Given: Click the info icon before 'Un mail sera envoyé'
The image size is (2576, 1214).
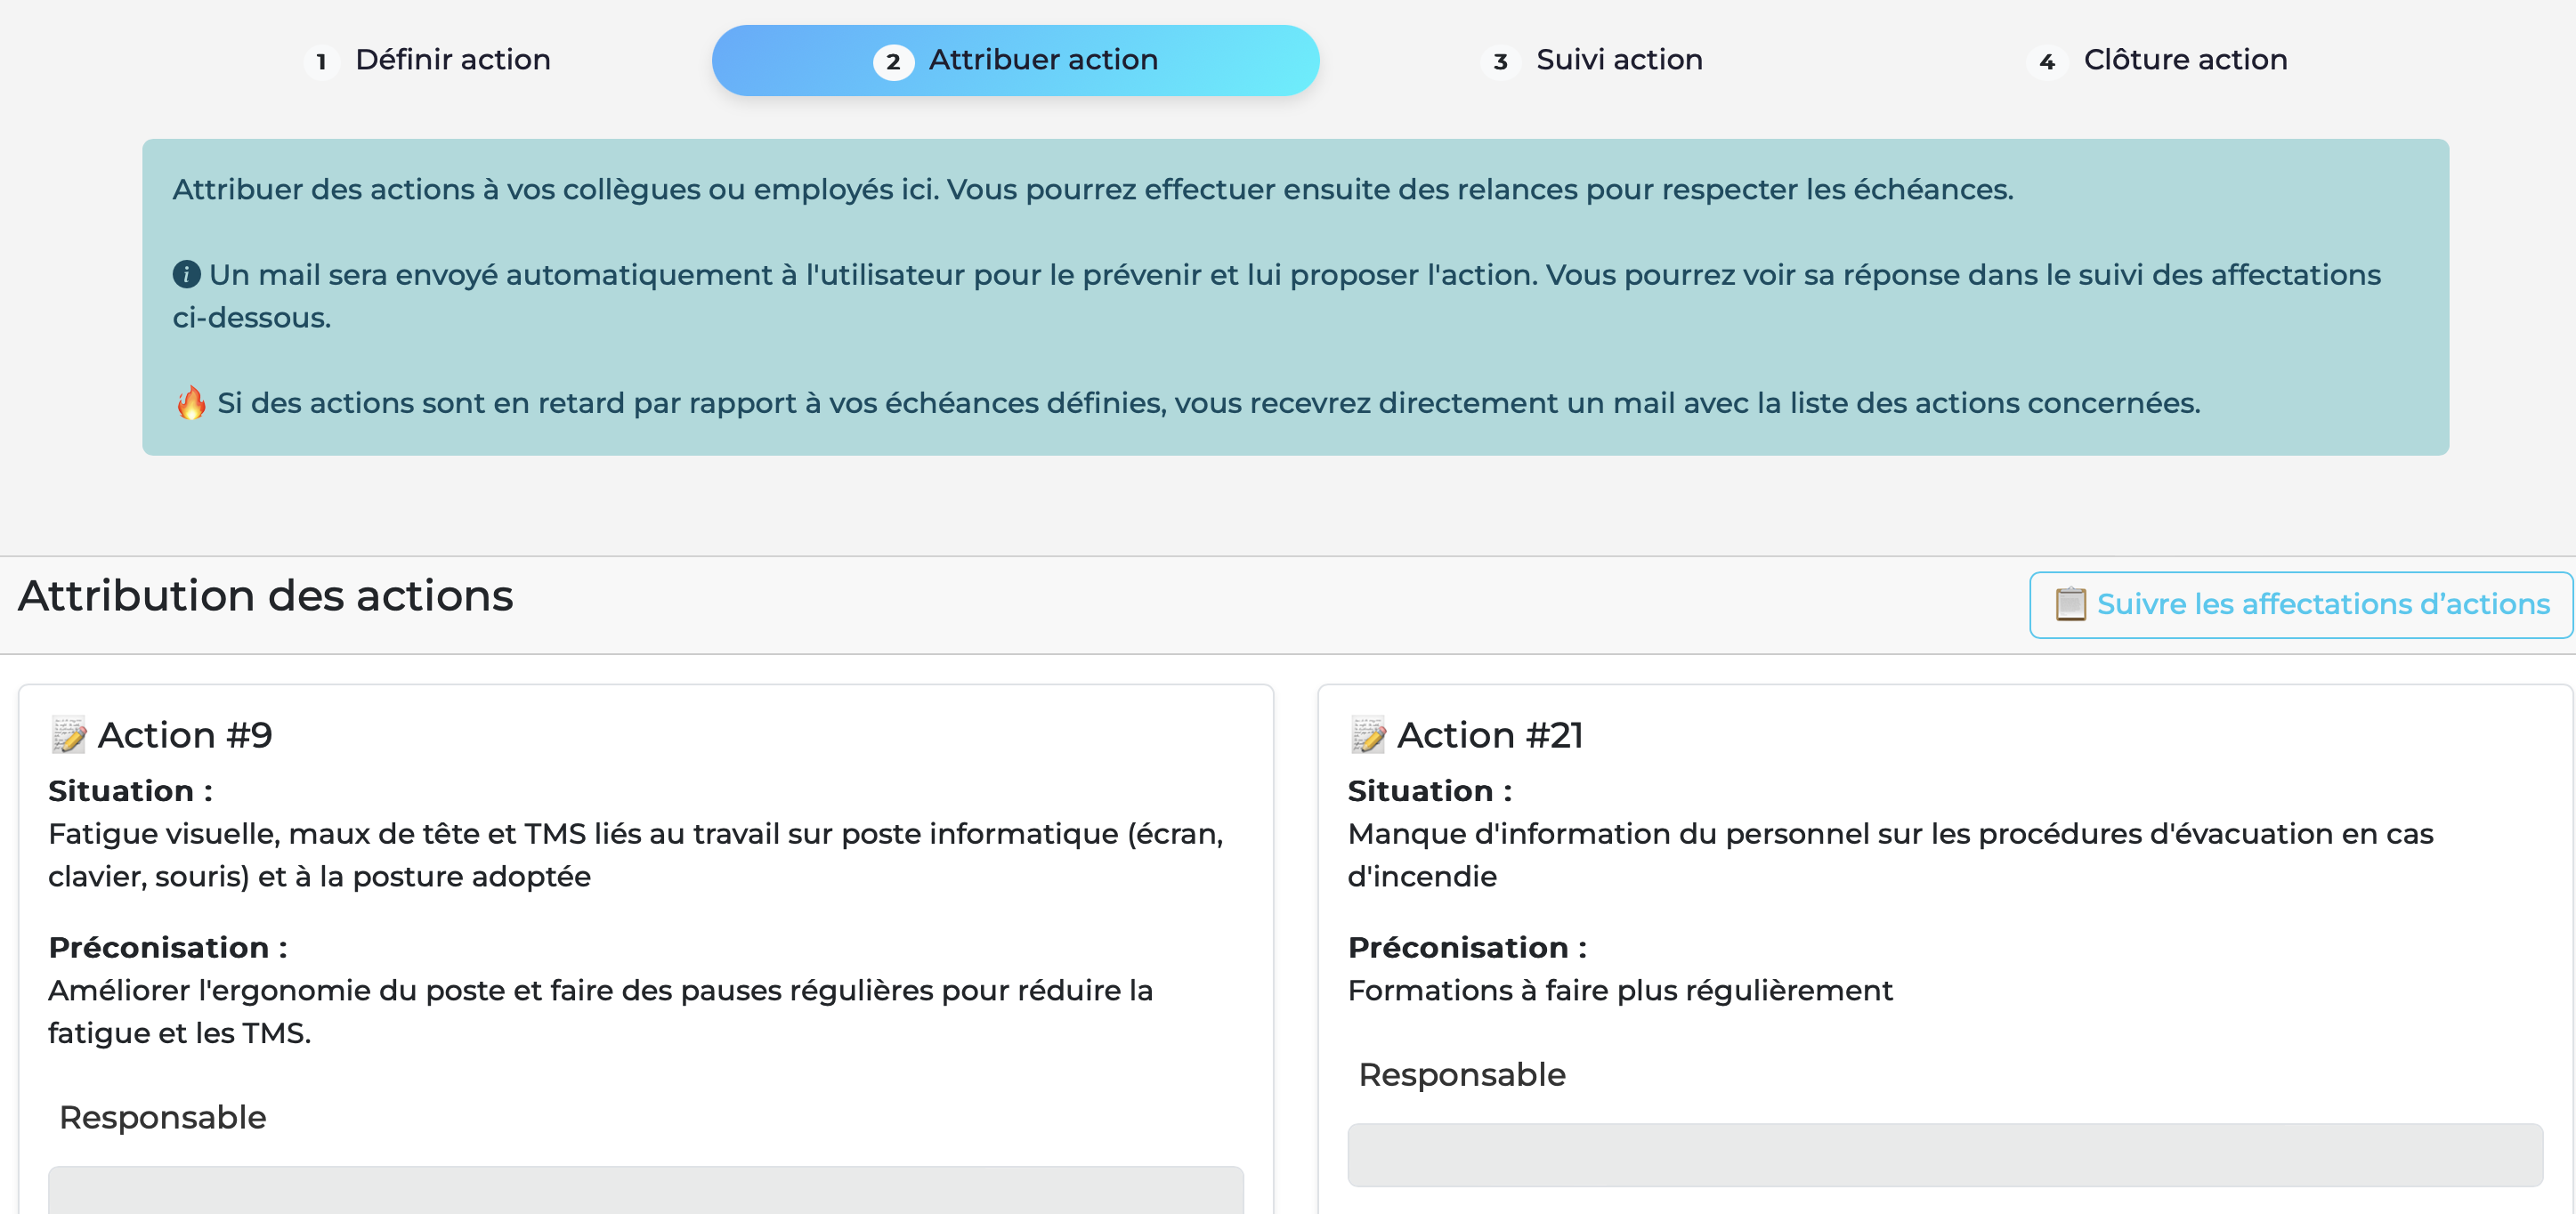Looking at the screenshot, I should (186, 274).
